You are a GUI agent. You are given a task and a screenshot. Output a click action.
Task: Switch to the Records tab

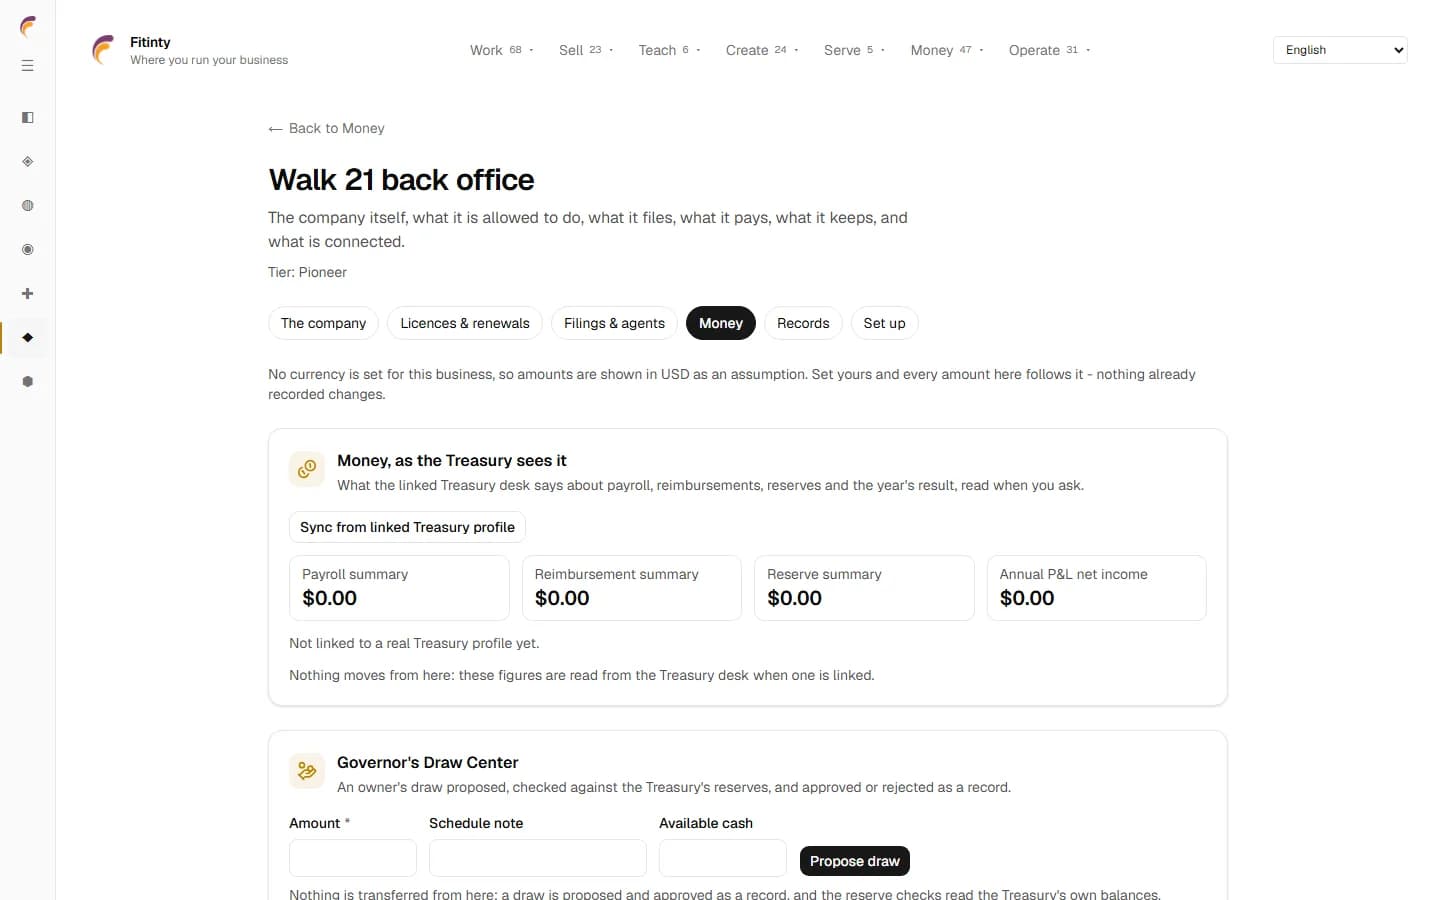(803, 323)
